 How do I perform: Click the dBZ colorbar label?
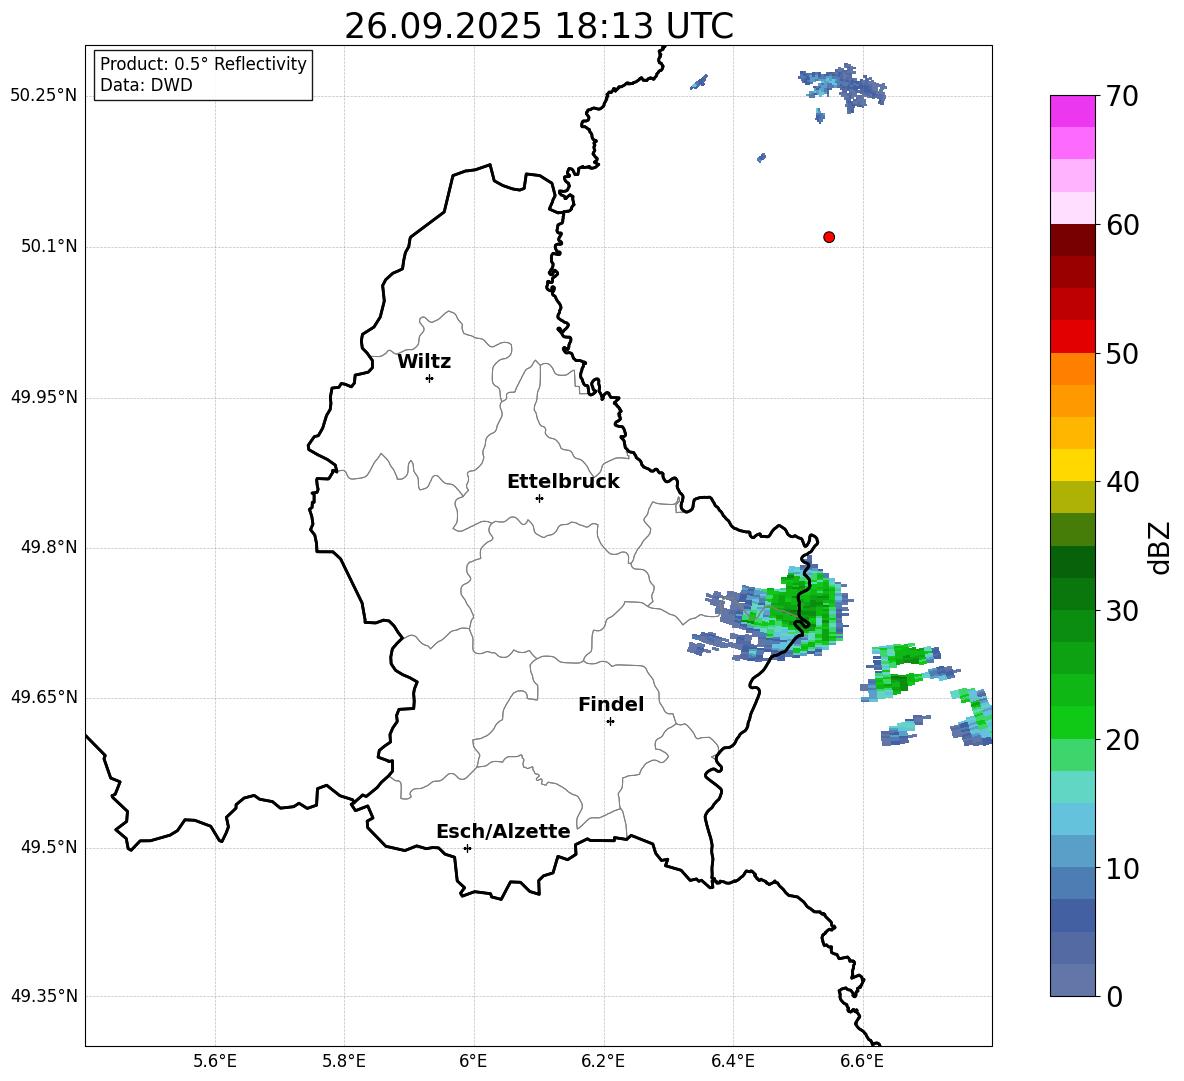[x=1158, y=547]
